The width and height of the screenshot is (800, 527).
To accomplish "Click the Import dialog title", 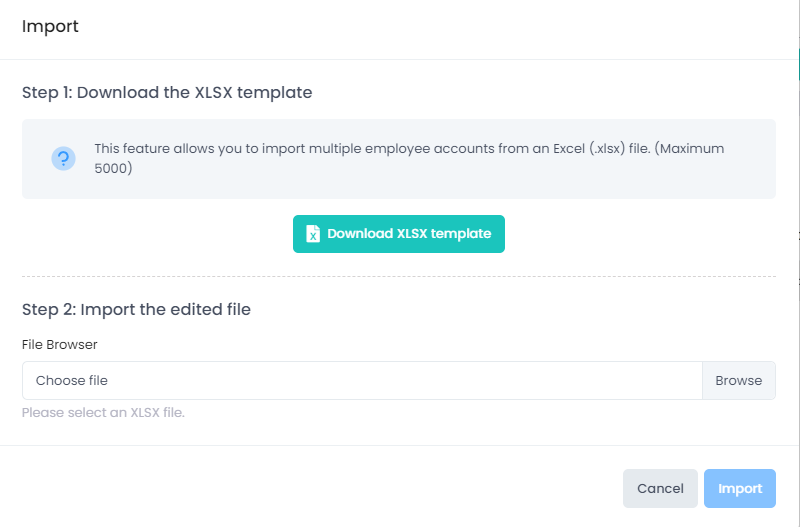I will point(50,27).
